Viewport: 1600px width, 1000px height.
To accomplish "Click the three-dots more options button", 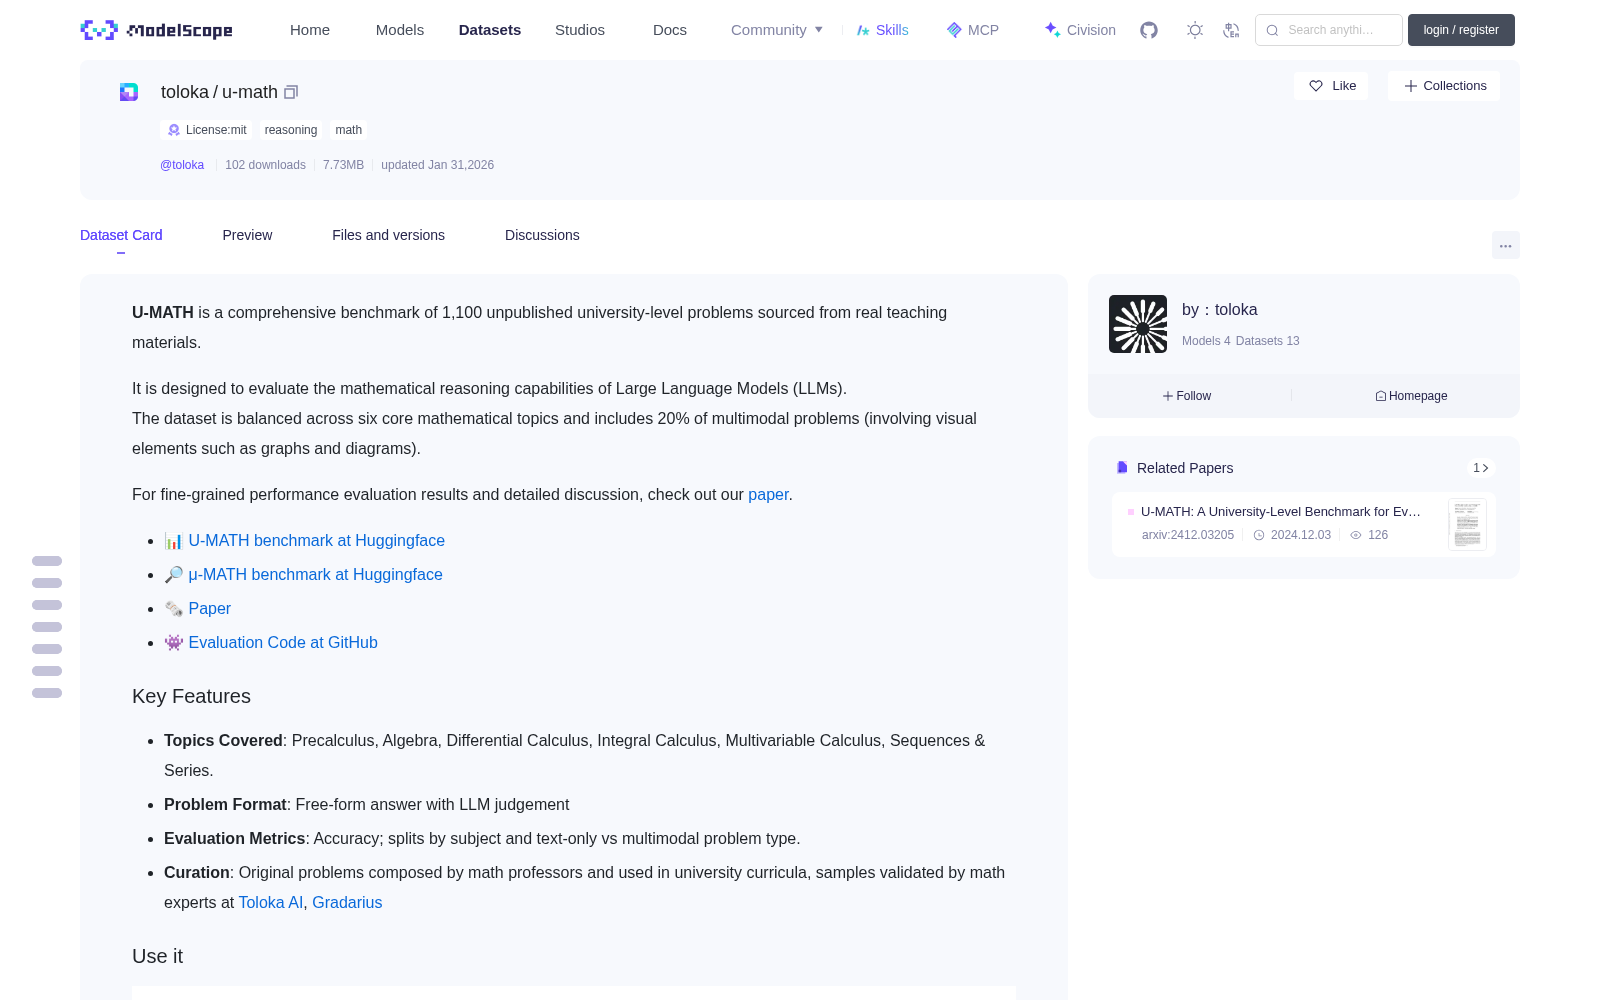I will (x=1505, y=245).
